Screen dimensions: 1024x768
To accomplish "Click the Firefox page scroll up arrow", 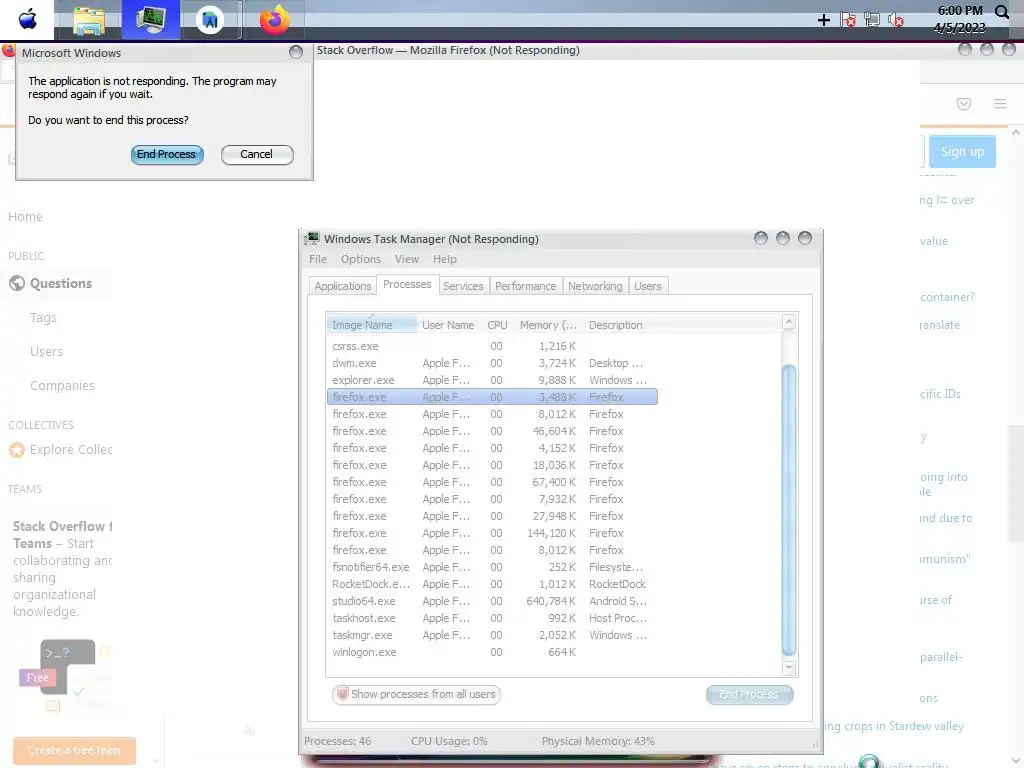I will (1016, 132).
